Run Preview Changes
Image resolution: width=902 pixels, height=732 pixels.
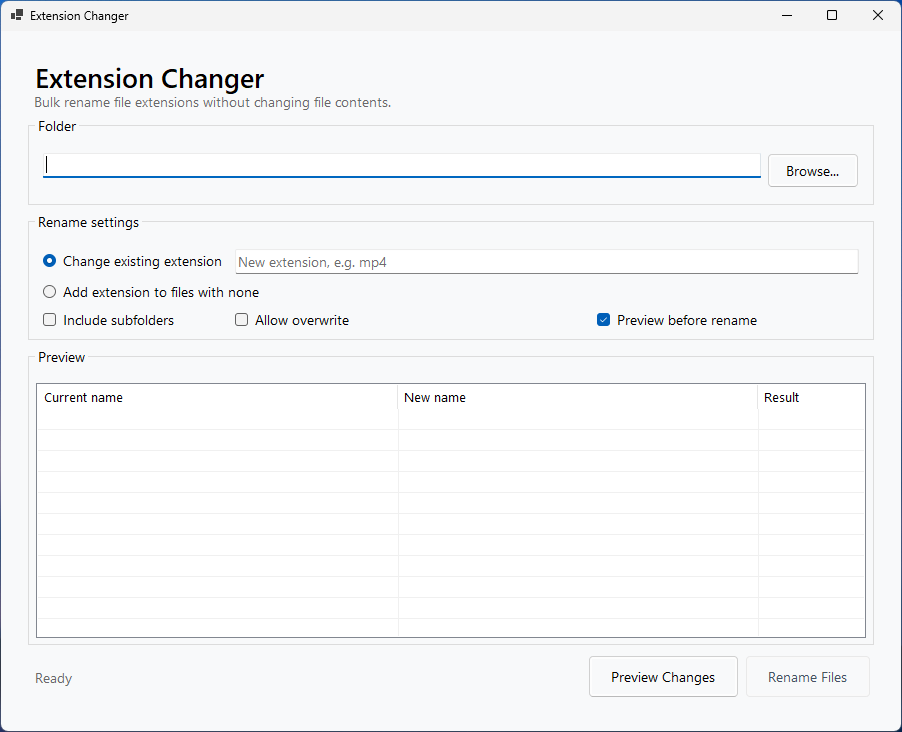[x=663, y=677]
